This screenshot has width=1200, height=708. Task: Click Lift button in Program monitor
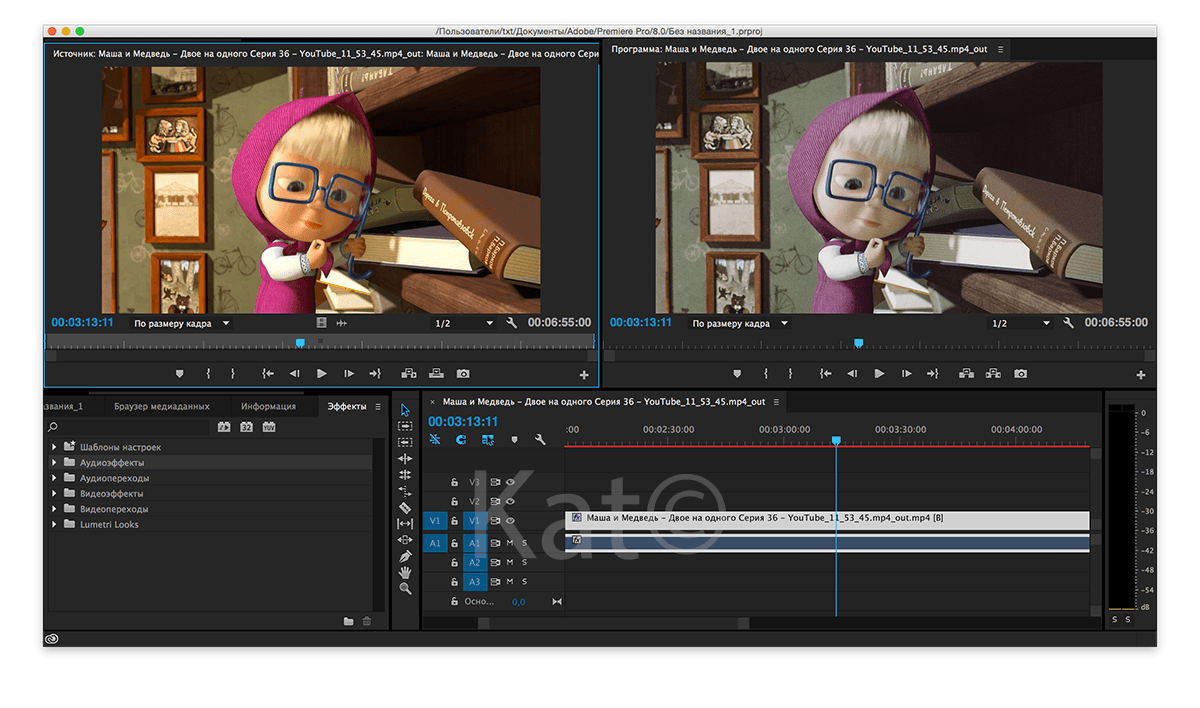966,373
